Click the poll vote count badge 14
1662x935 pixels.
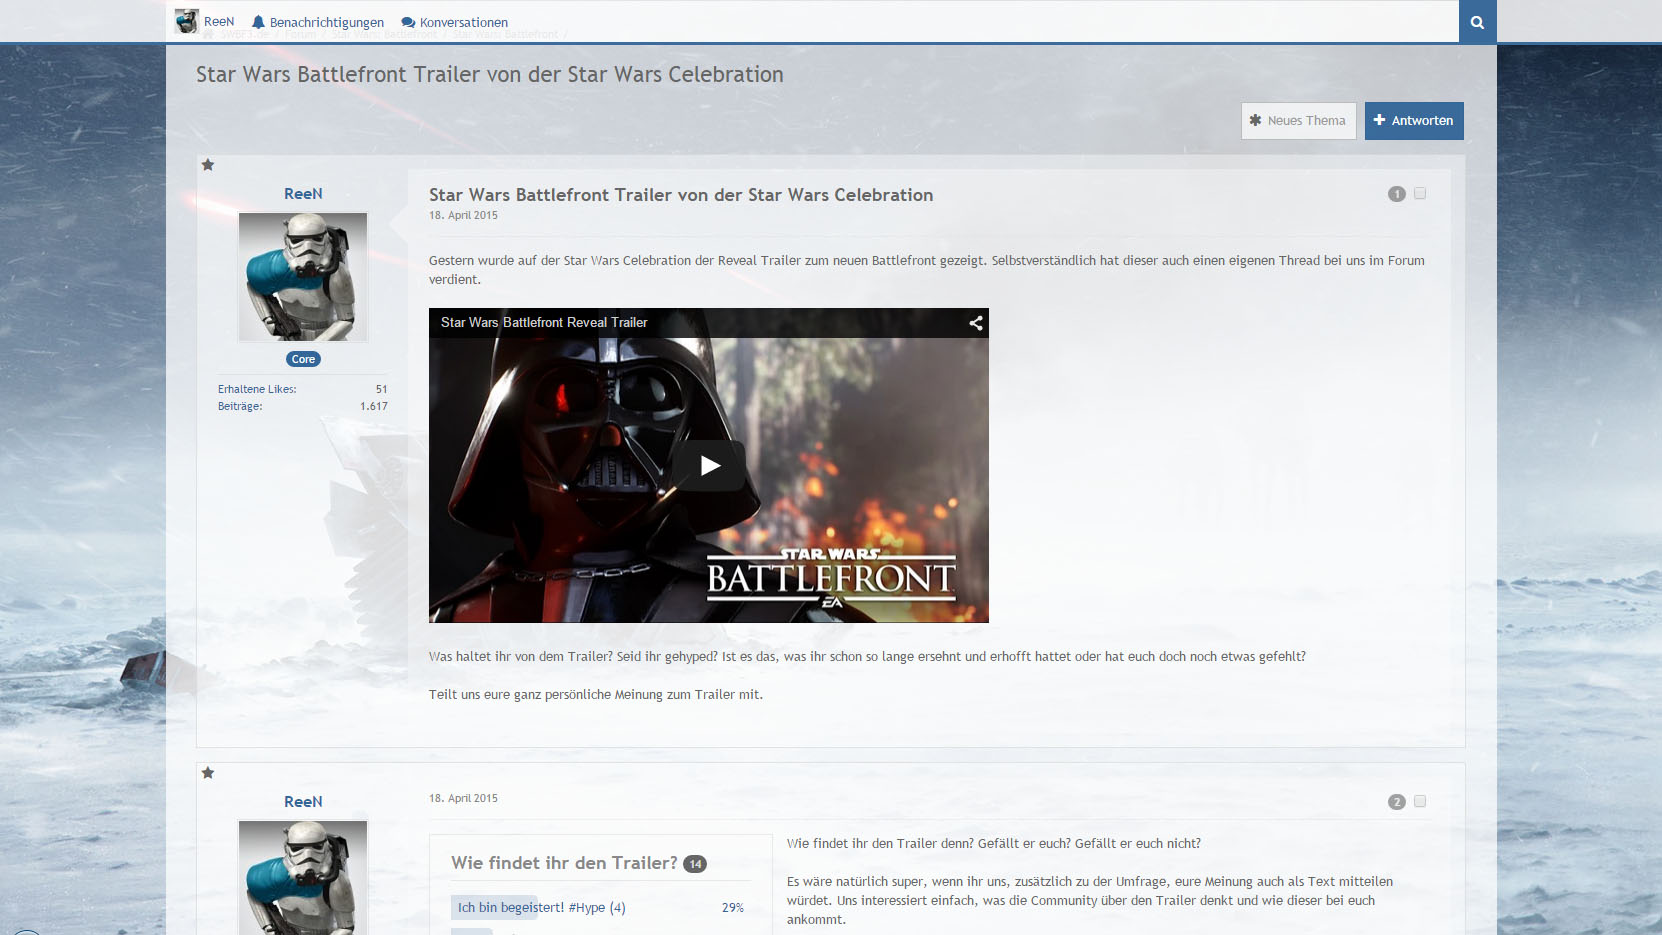click(x=695, y=864)
